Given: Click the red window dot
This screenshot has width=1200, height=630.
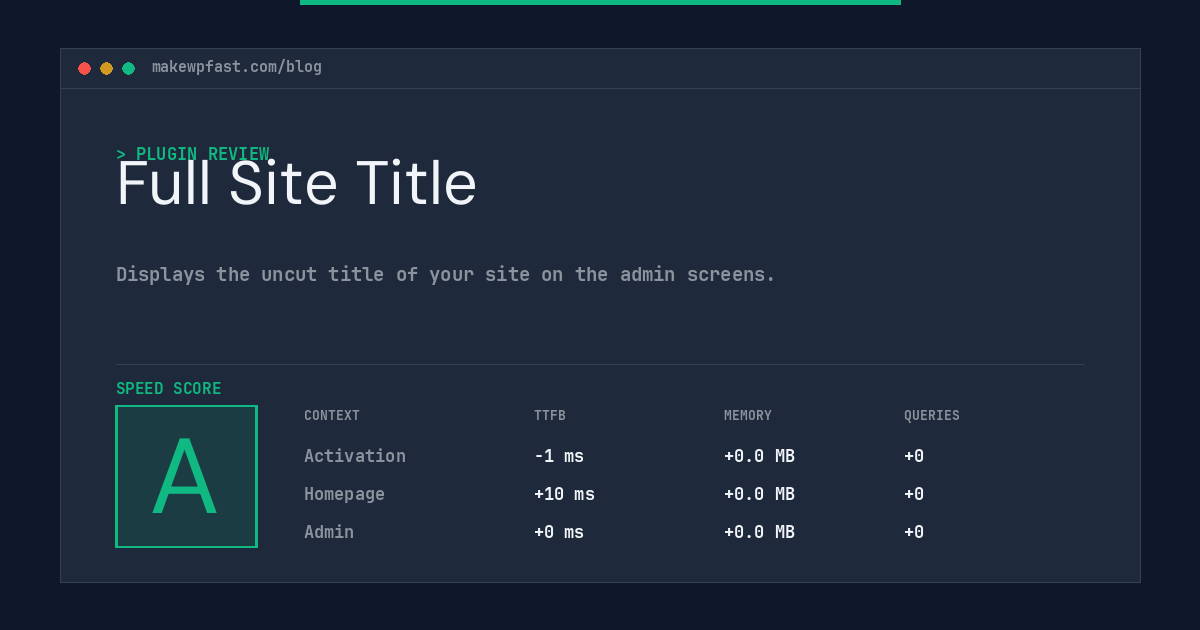Looking at the screenshot, I should 84,68.
